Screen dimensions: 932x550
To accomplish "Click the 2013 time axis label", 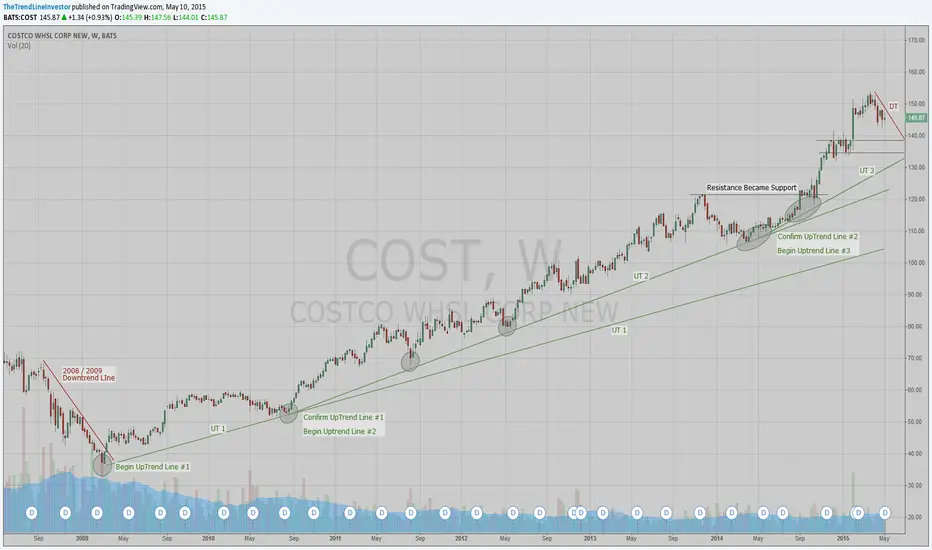I will (590, 539).
